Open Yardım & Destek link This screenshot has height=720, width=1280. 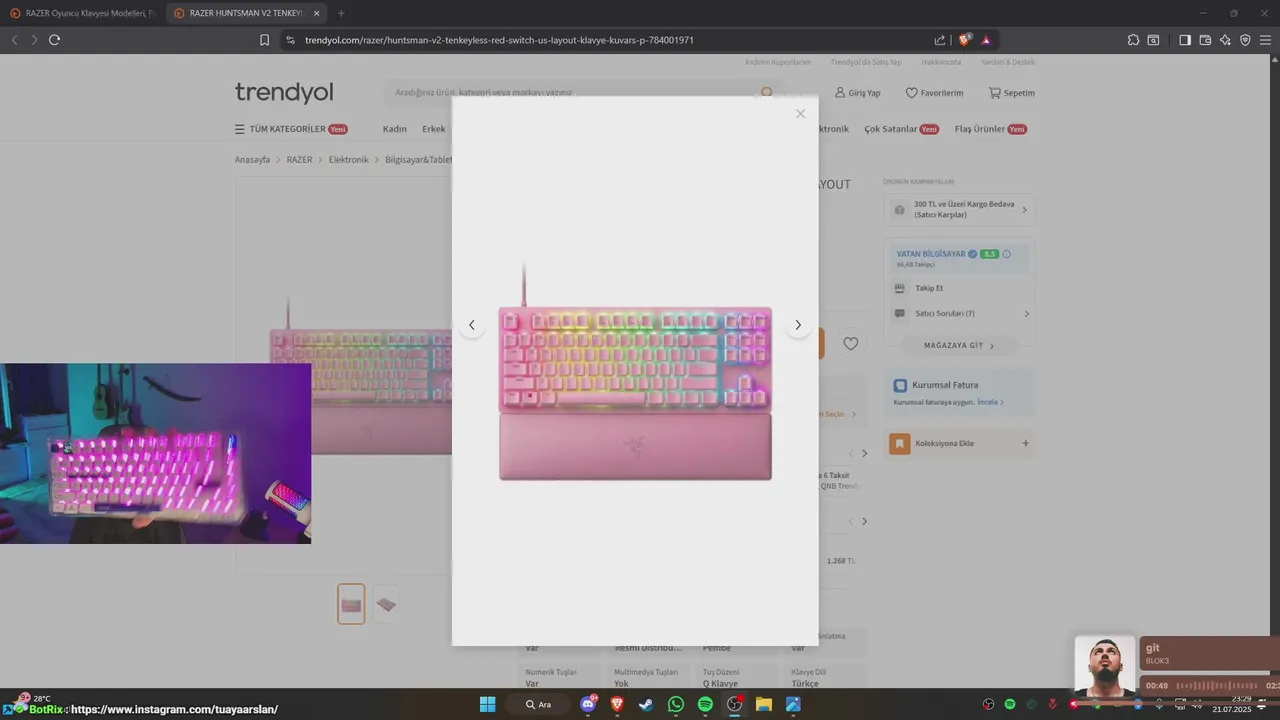[x=1008, y=62]
